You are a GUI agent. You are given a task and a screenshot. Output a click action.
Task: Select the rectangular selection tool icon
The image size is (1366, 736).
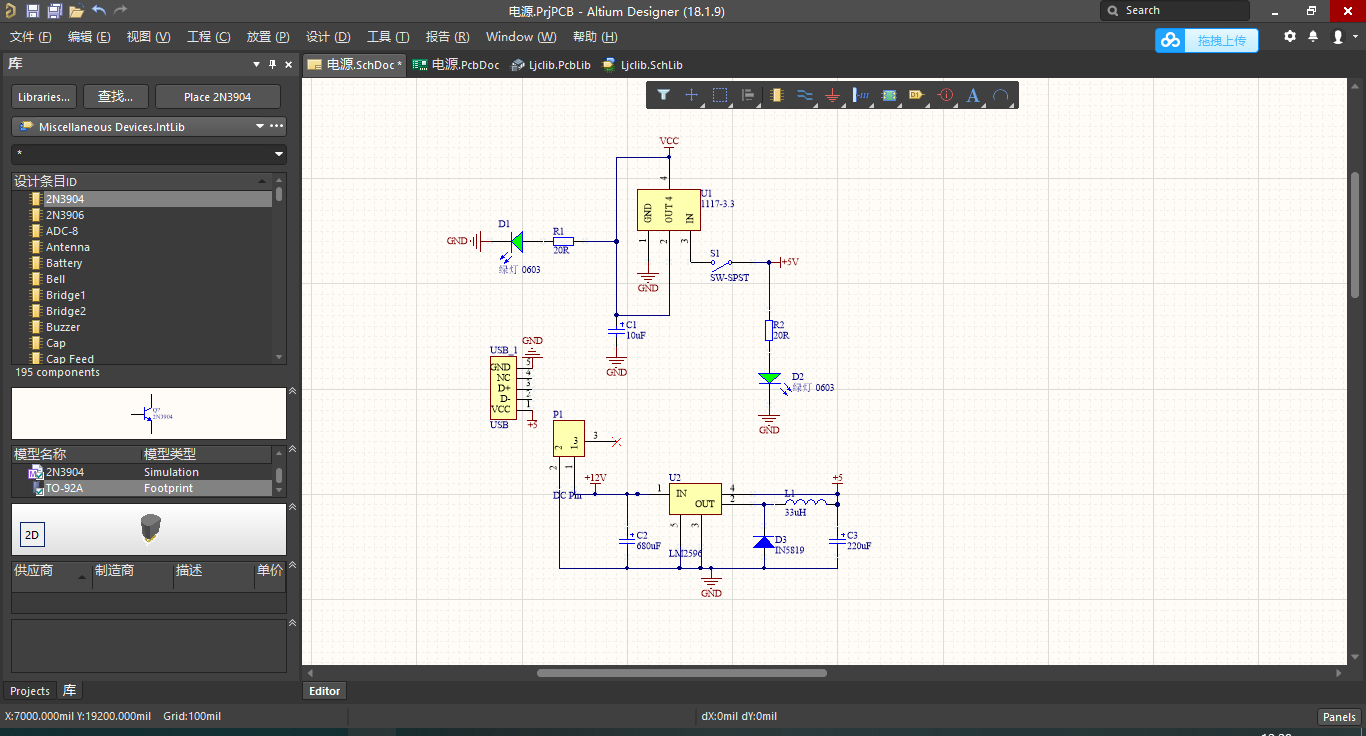click(720, 95)
